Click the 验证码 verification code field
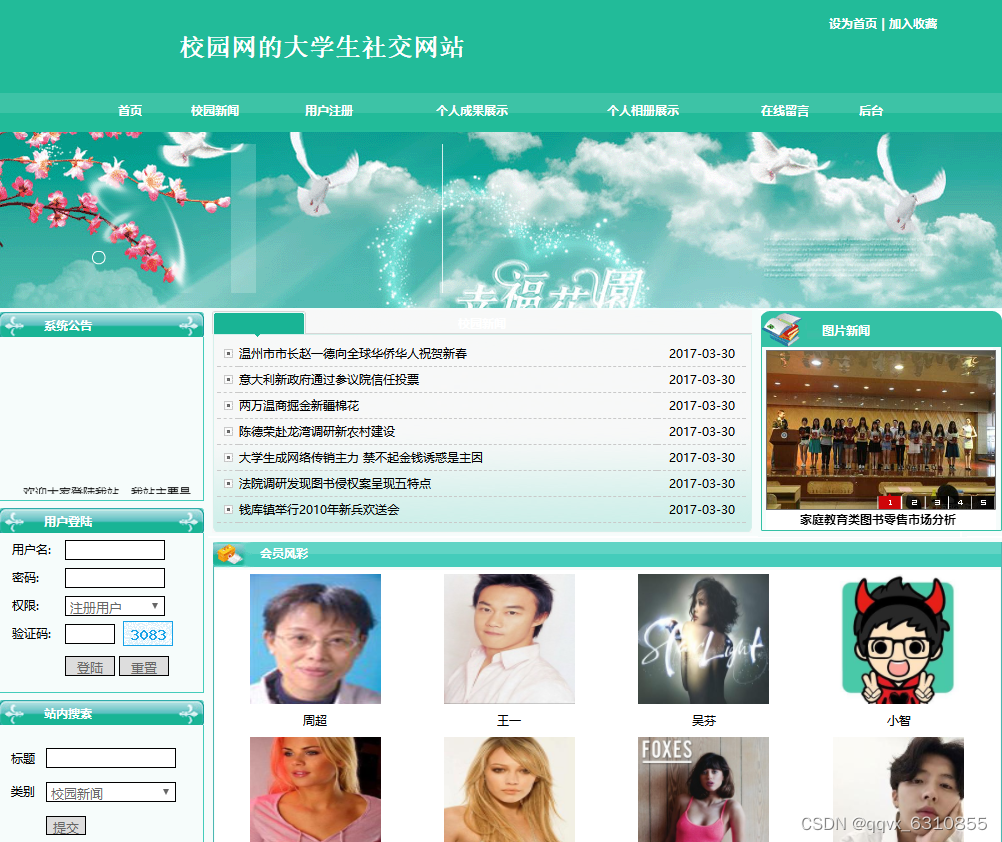 pyautogui.click(x=90, y=634)
